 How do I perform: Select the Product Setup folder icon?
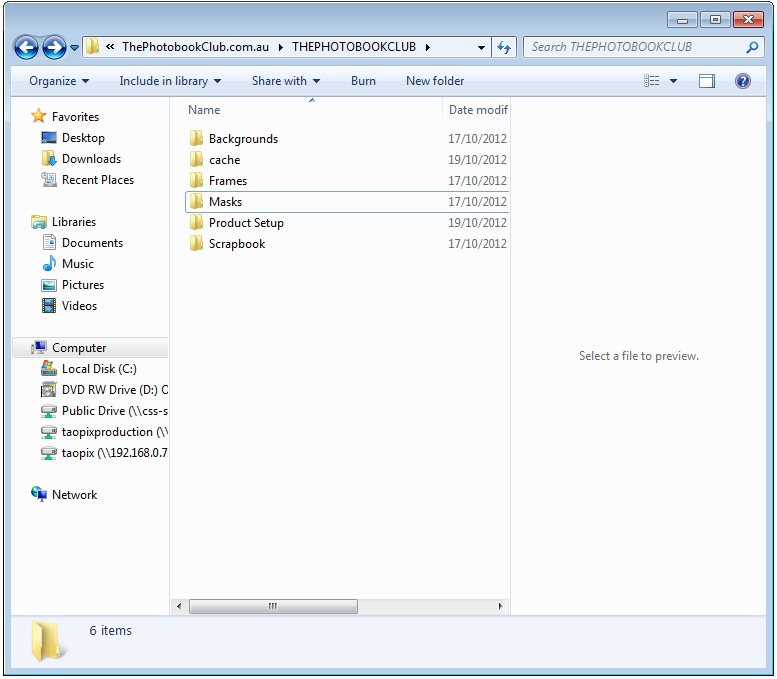click(x=196, y=222)
